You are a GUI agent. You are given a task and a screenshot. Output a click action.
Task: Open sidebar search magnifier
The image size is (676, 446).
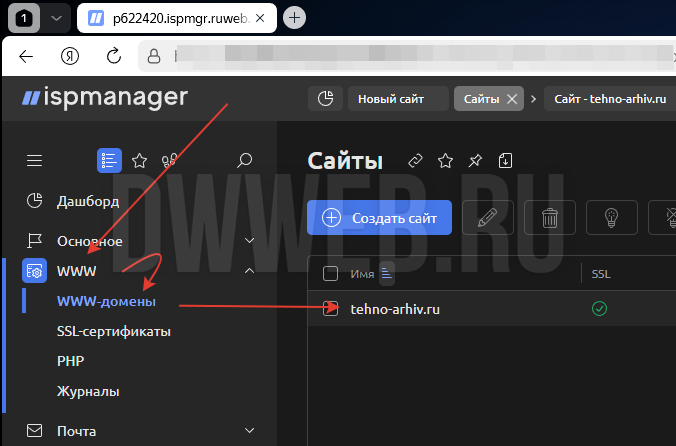coord(244,160)
